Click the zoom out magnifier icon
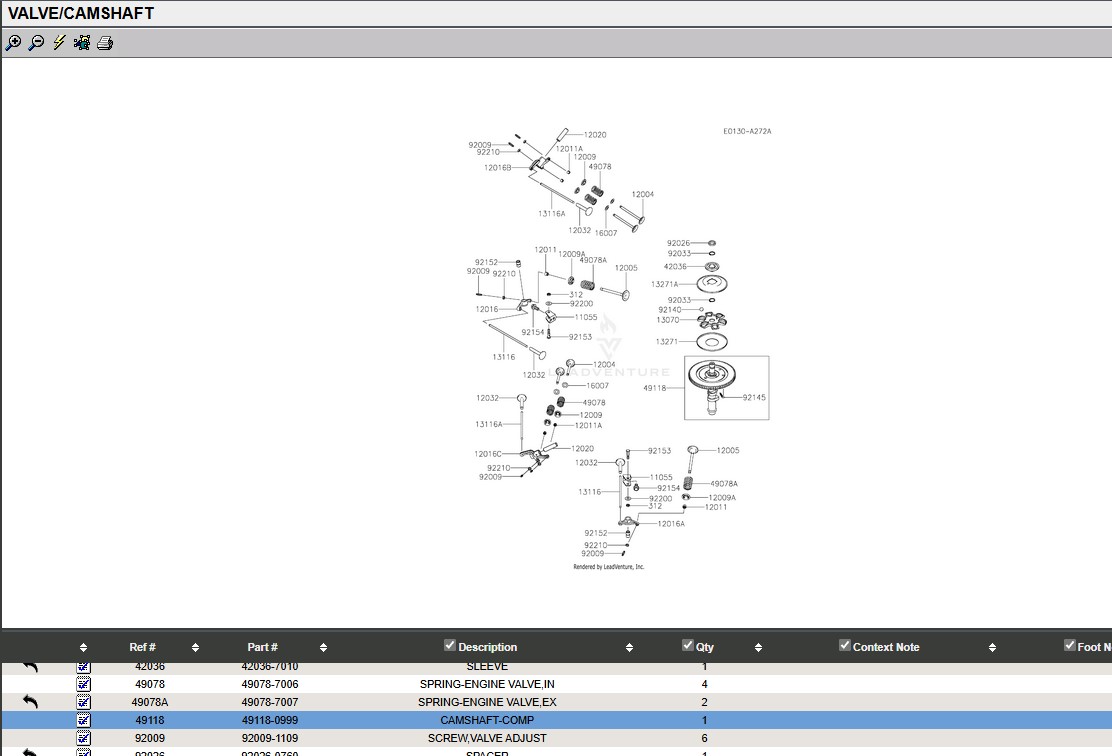The height and width of the screenshot is (756, 1112). click(x=36, y=43)
